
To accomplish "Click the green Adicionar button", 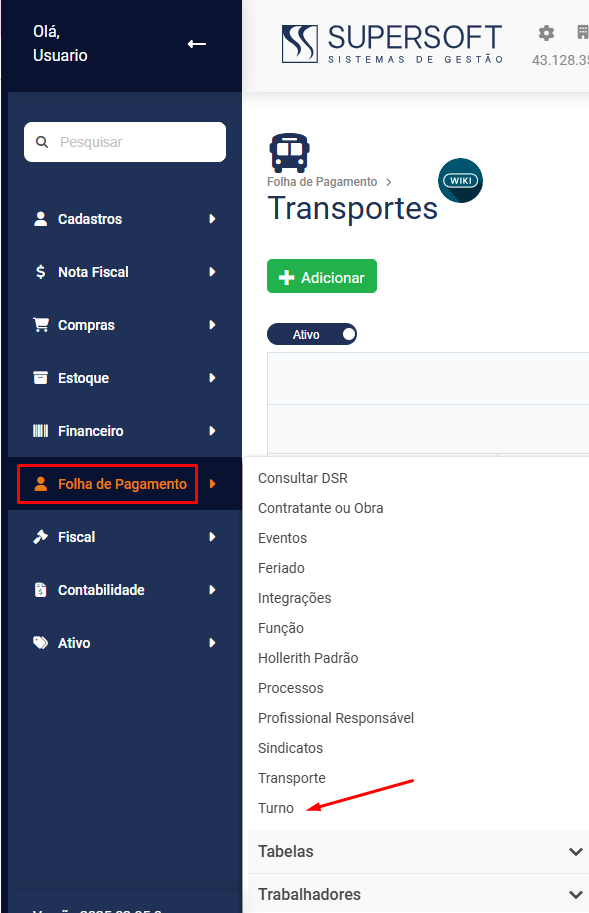I will [x=322, y=276].
